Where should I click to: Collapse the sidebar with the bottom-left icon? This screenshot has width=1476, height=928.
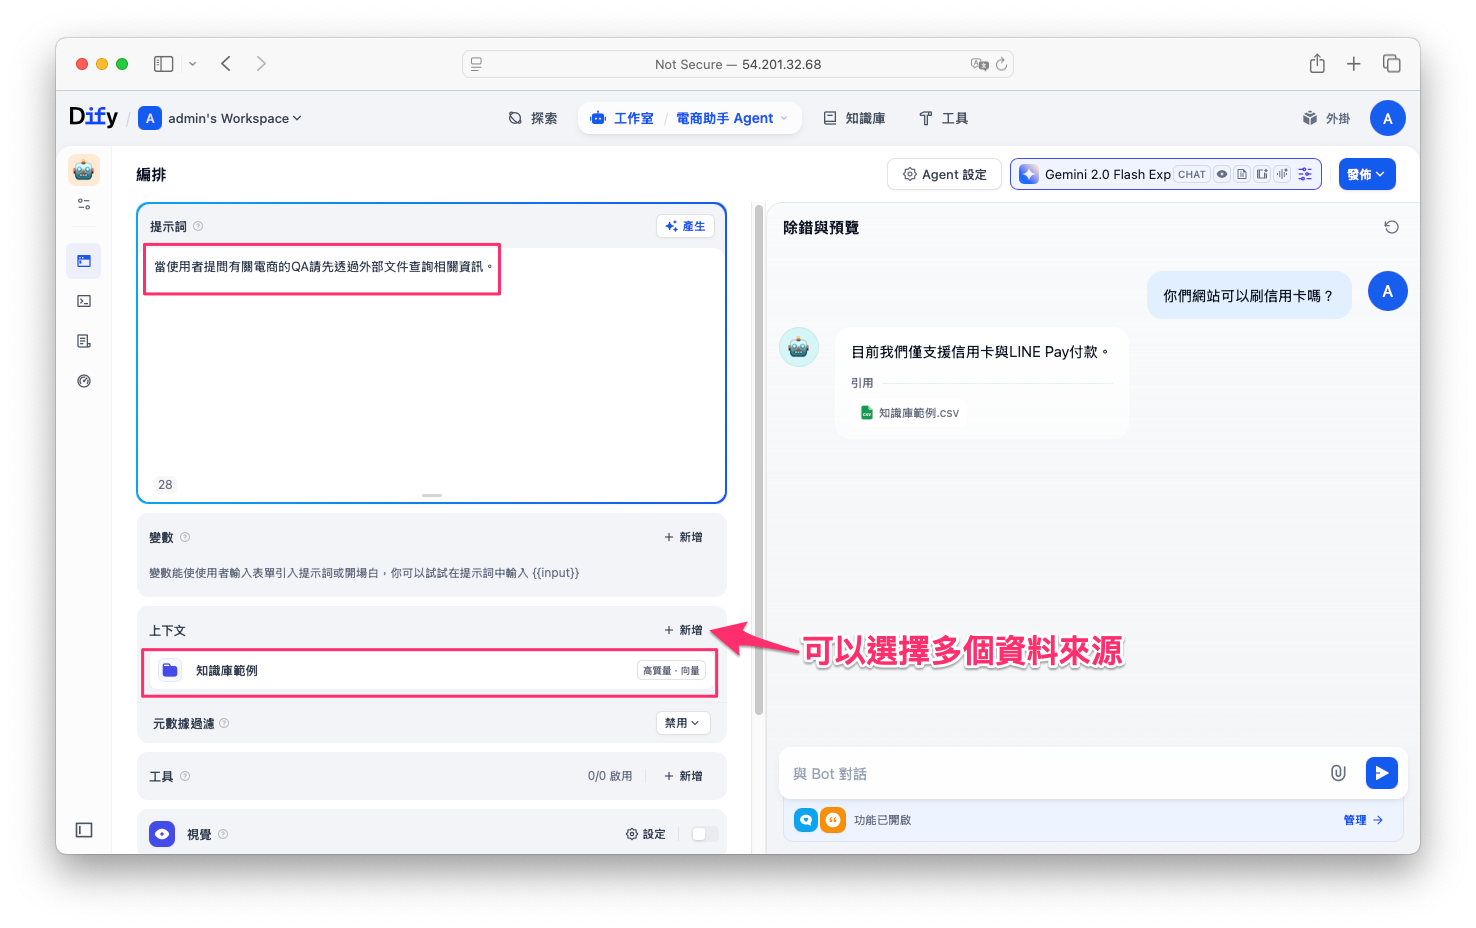84,830
